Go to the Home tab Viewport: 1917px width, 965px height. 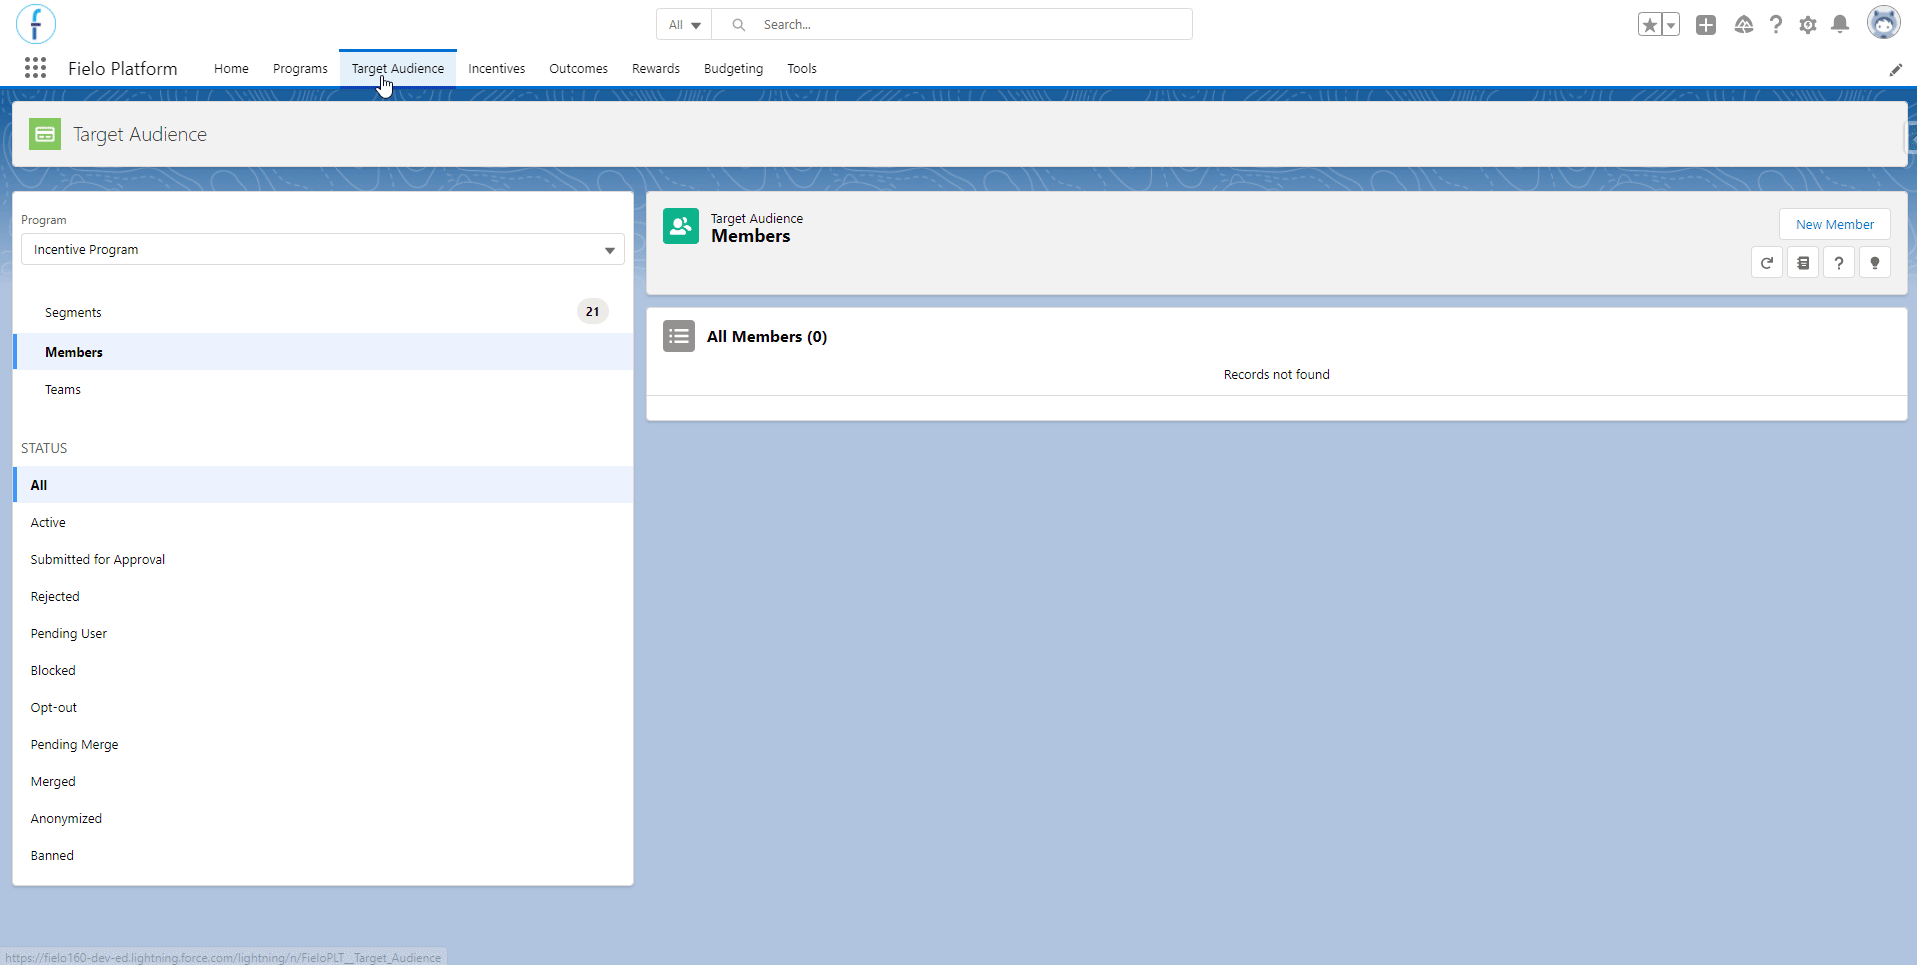click(x=231, y=69)
